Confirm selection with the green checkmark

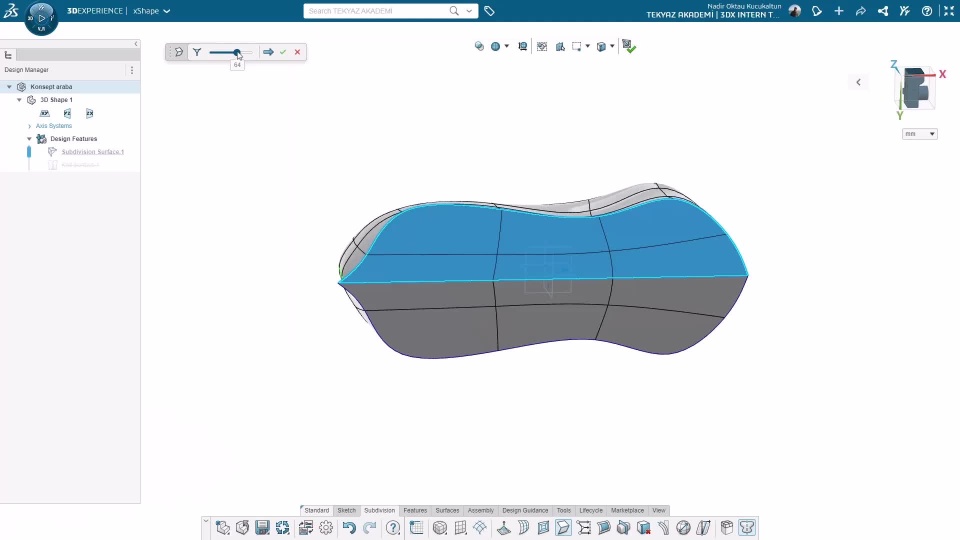(283, 52)
